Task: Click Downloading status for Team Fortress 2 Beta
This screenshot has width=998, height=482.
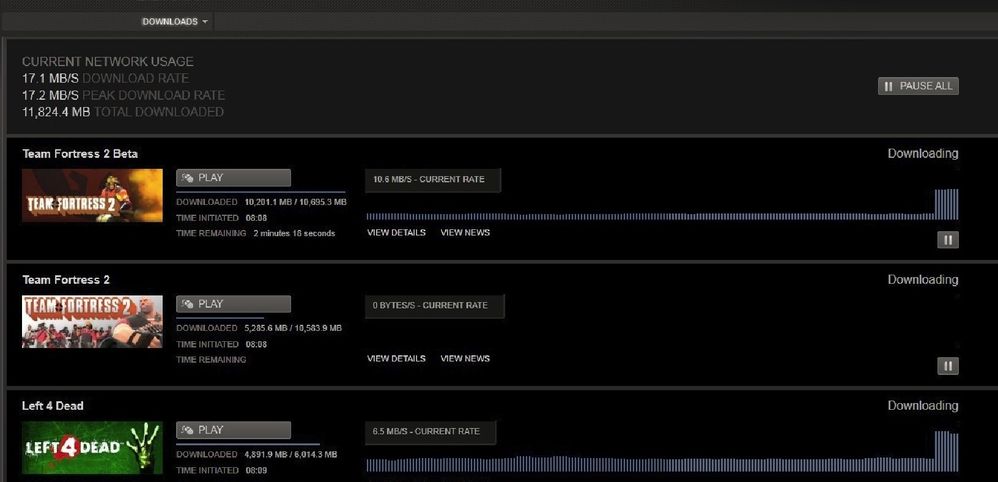Action: [x=923, y=153]
